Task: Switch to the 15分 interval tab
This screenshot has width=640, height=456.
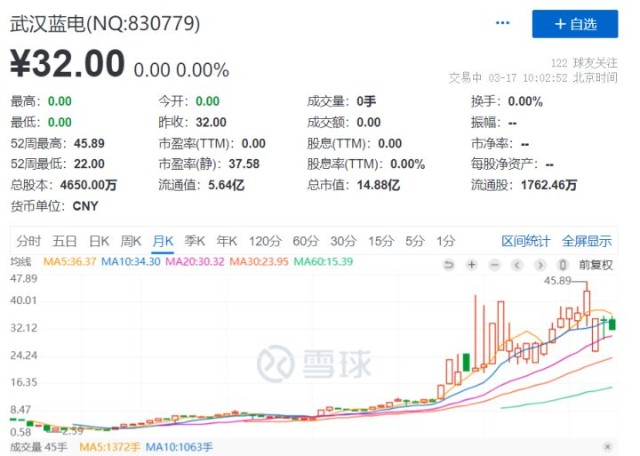Action: pyautogui.click(x=381, y=241)
